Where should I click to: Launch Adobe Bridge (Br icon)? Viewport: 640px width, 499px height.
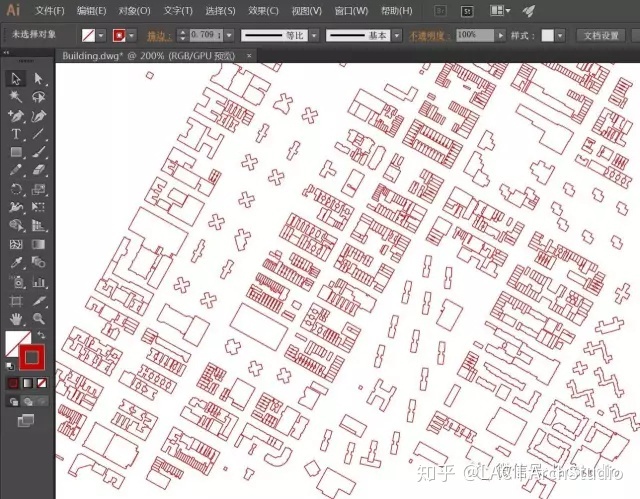click(x=441, y=11)
